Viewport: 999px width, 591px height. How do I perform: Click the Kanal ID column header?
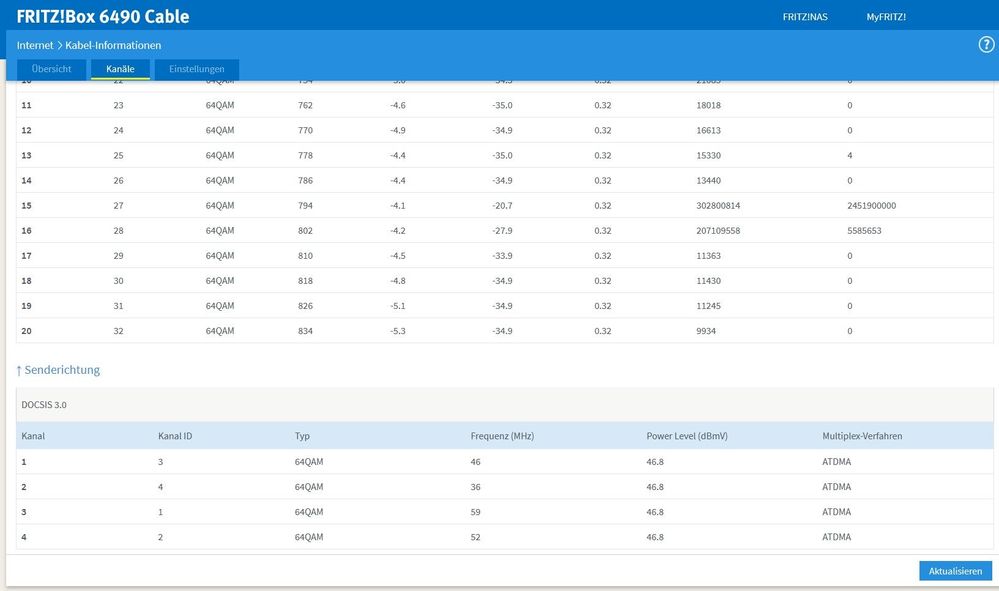175,436
